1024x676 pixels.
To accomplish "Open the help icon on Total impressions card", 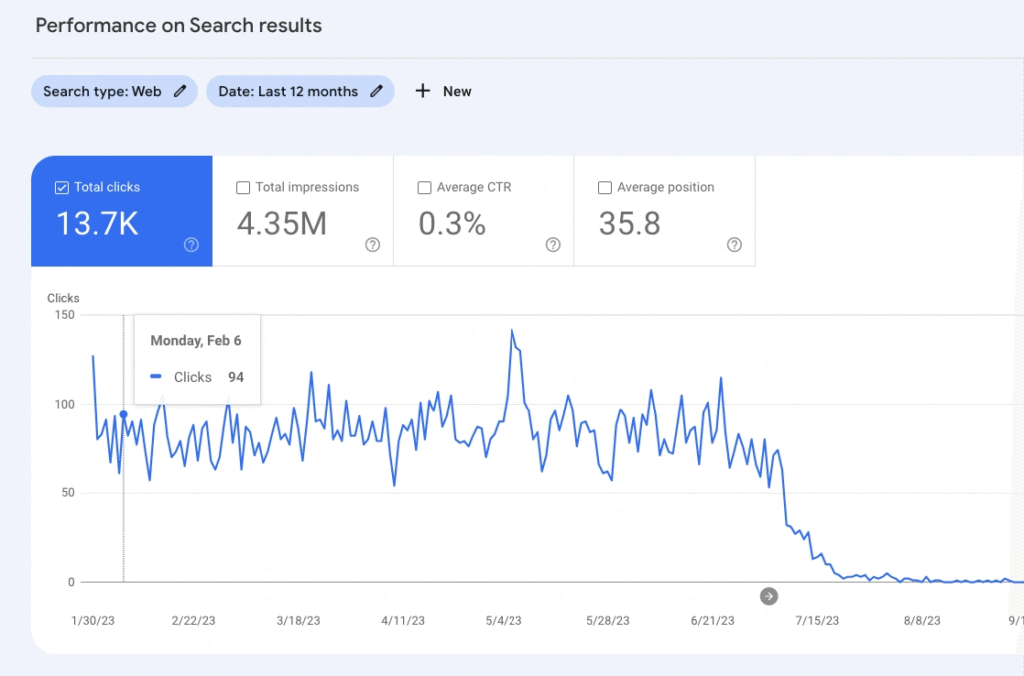I will (373, 245).
